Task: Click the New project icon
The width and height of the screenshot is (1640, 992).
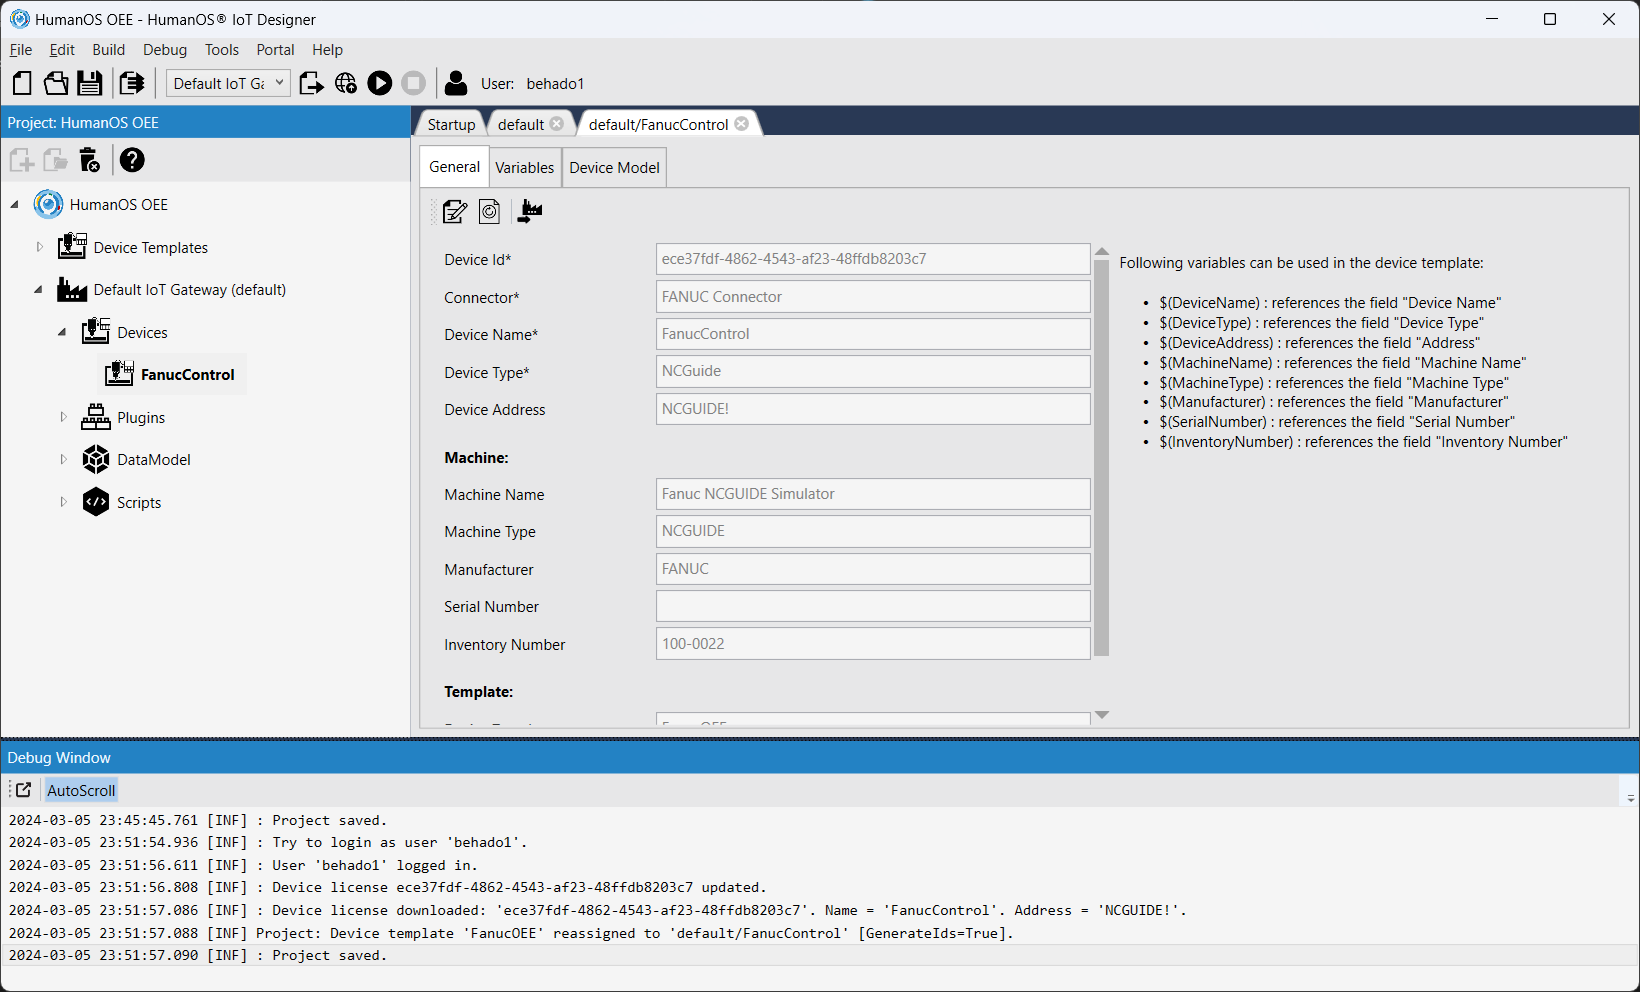Action: pos(22,83)
